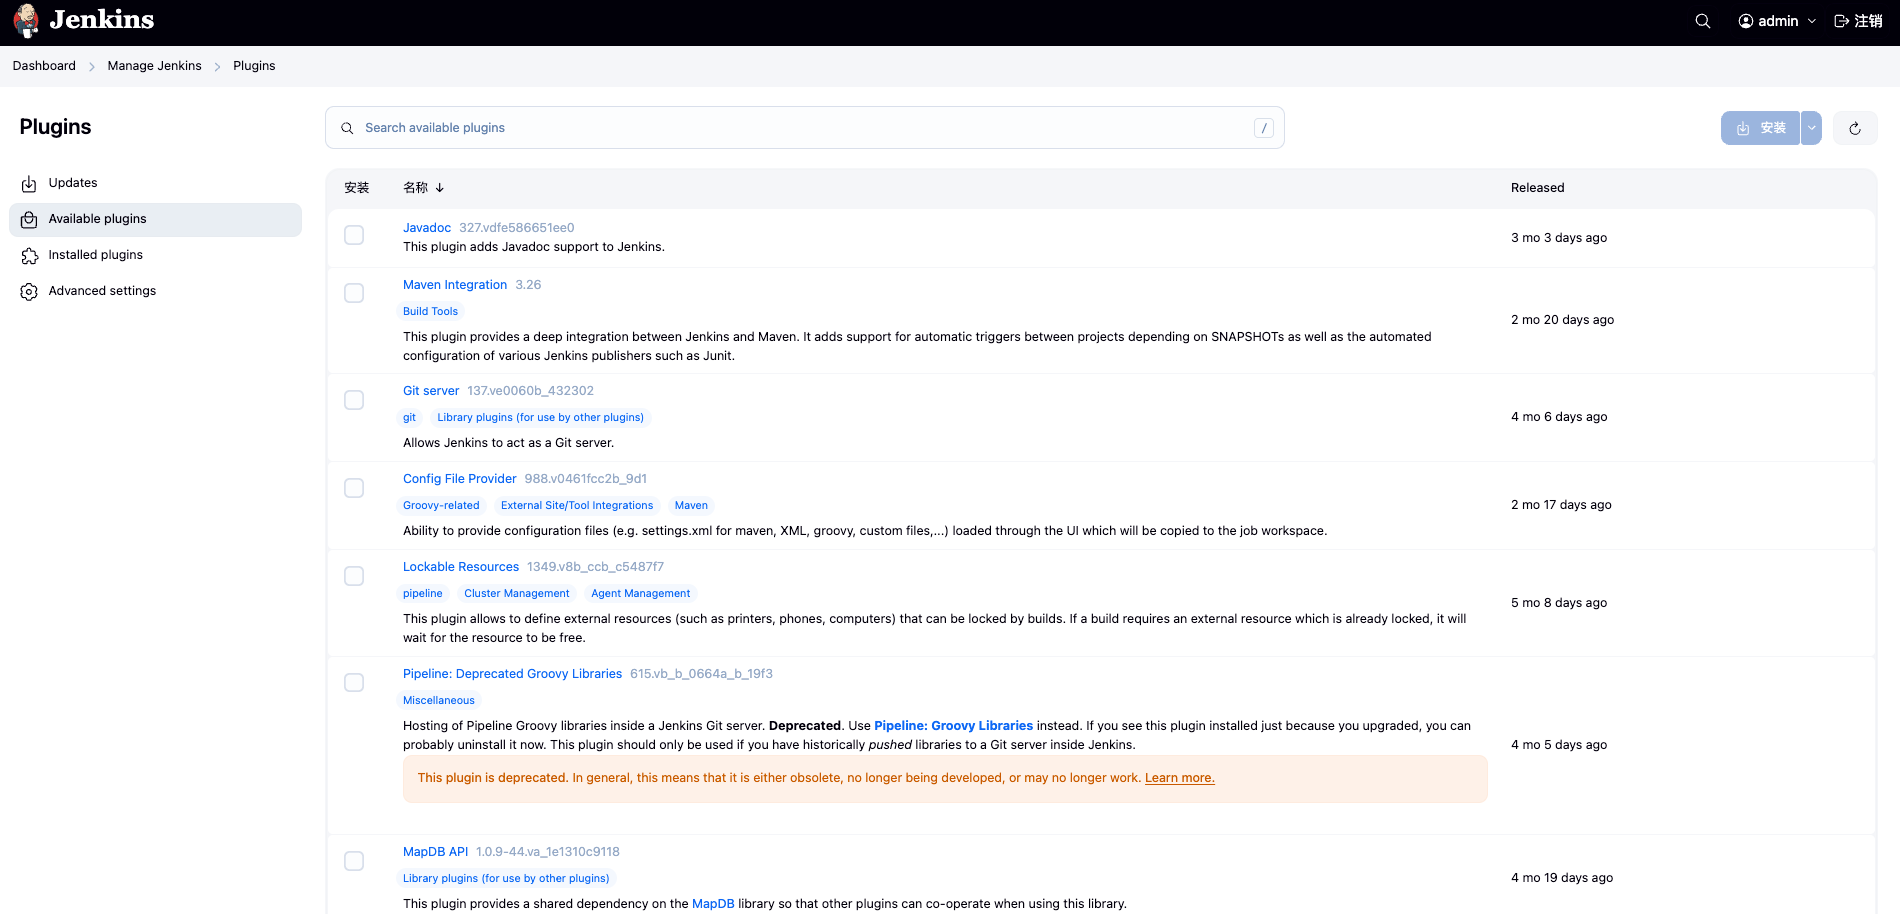Open the dropdown arrow beside 安装 button
Image resolution: width=1900 pixels, height=914 pixels.
pos(1811,128)
